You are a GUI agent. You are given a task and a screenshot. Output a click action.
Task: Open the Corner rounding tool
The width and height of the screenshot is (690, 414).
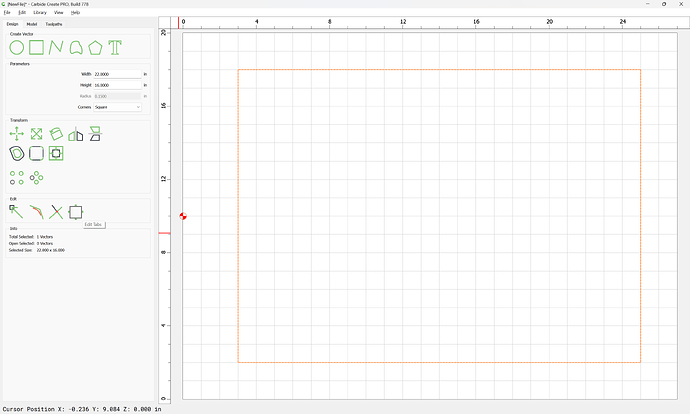pos(37,154)
